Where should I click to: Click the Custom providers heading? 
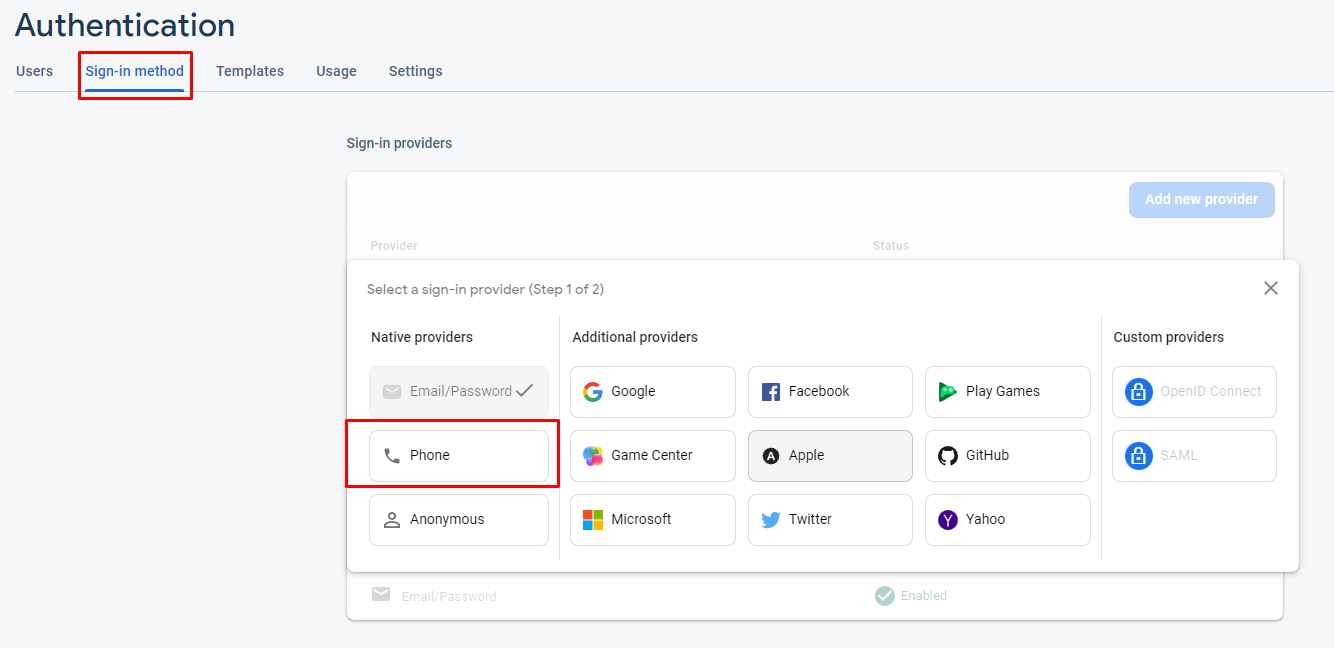(x=1169, y=337)
